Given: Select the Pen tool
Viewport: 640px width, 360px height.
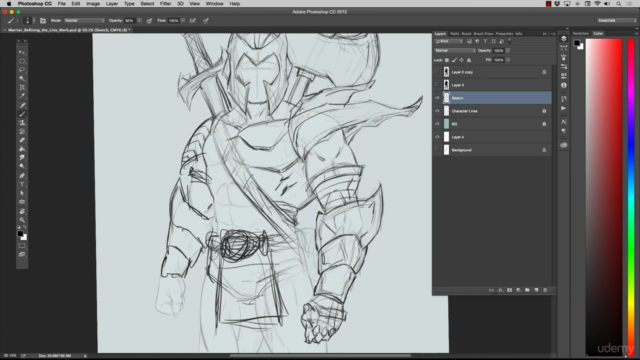Looking at the screenshot, I should 22,176.
